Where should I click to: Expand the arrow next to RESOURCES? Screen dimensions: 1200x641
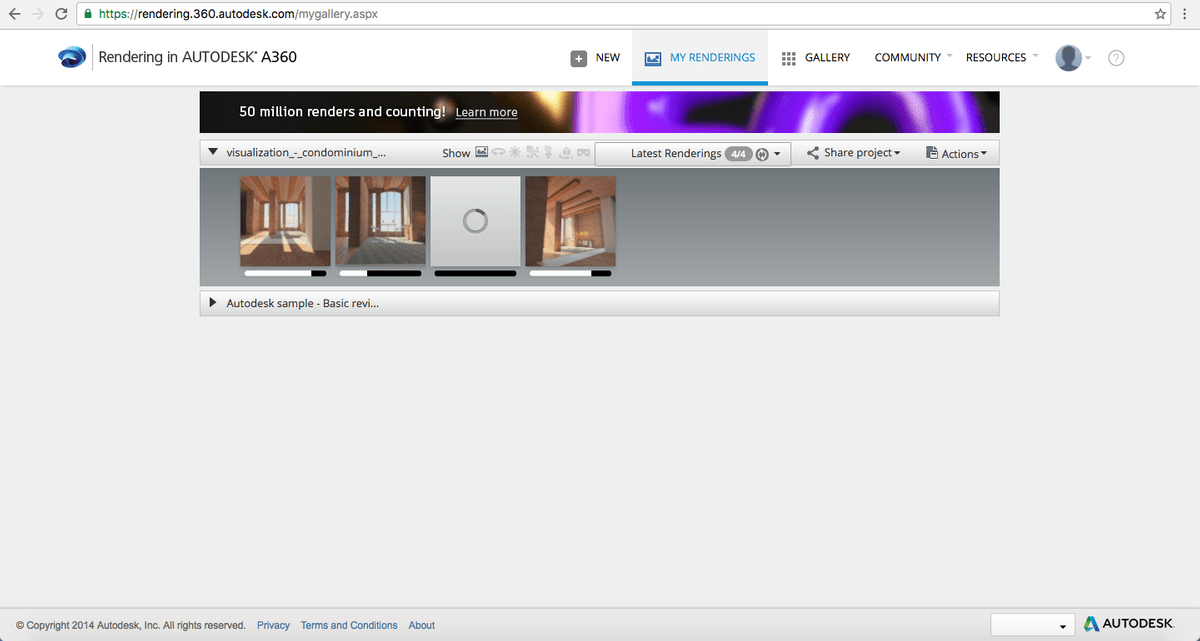[x=1035, y=56]
